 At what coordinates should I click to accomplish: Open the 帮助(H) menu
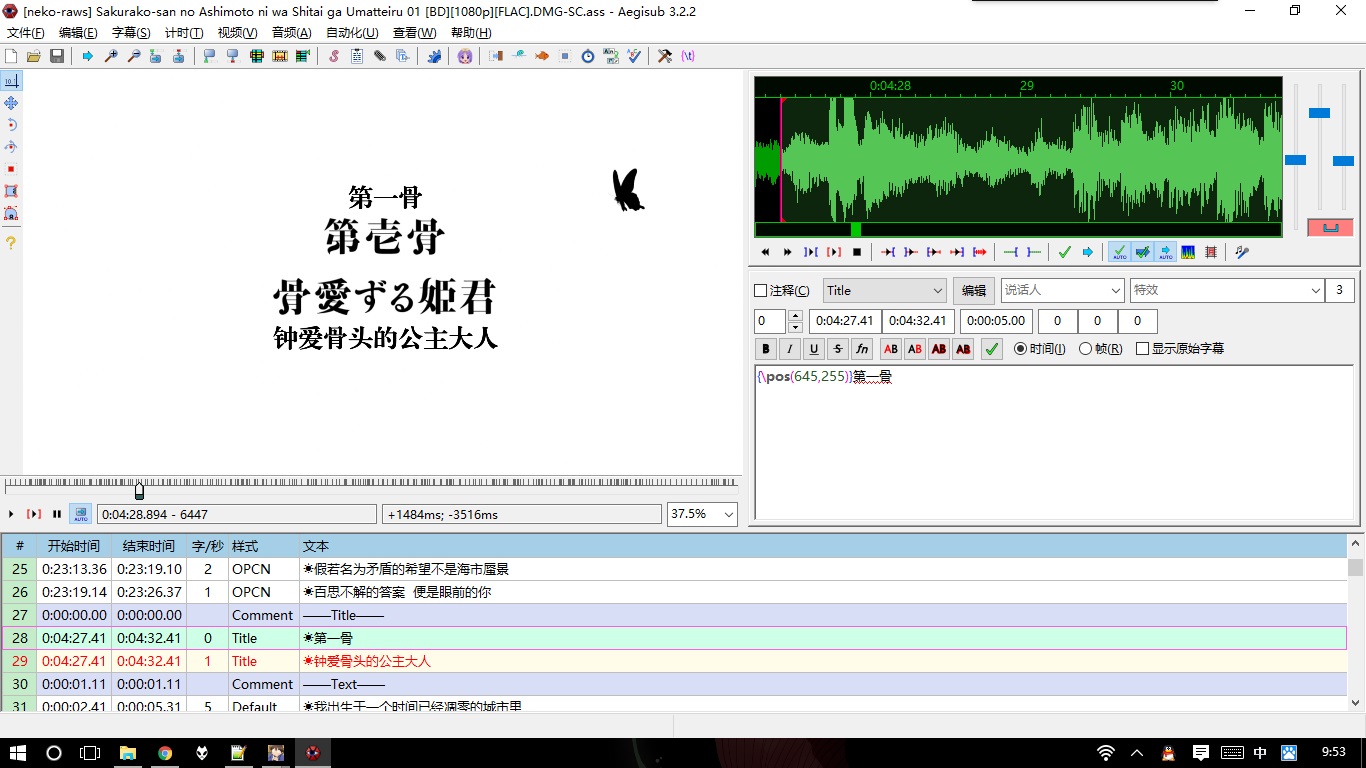point(471,33)
